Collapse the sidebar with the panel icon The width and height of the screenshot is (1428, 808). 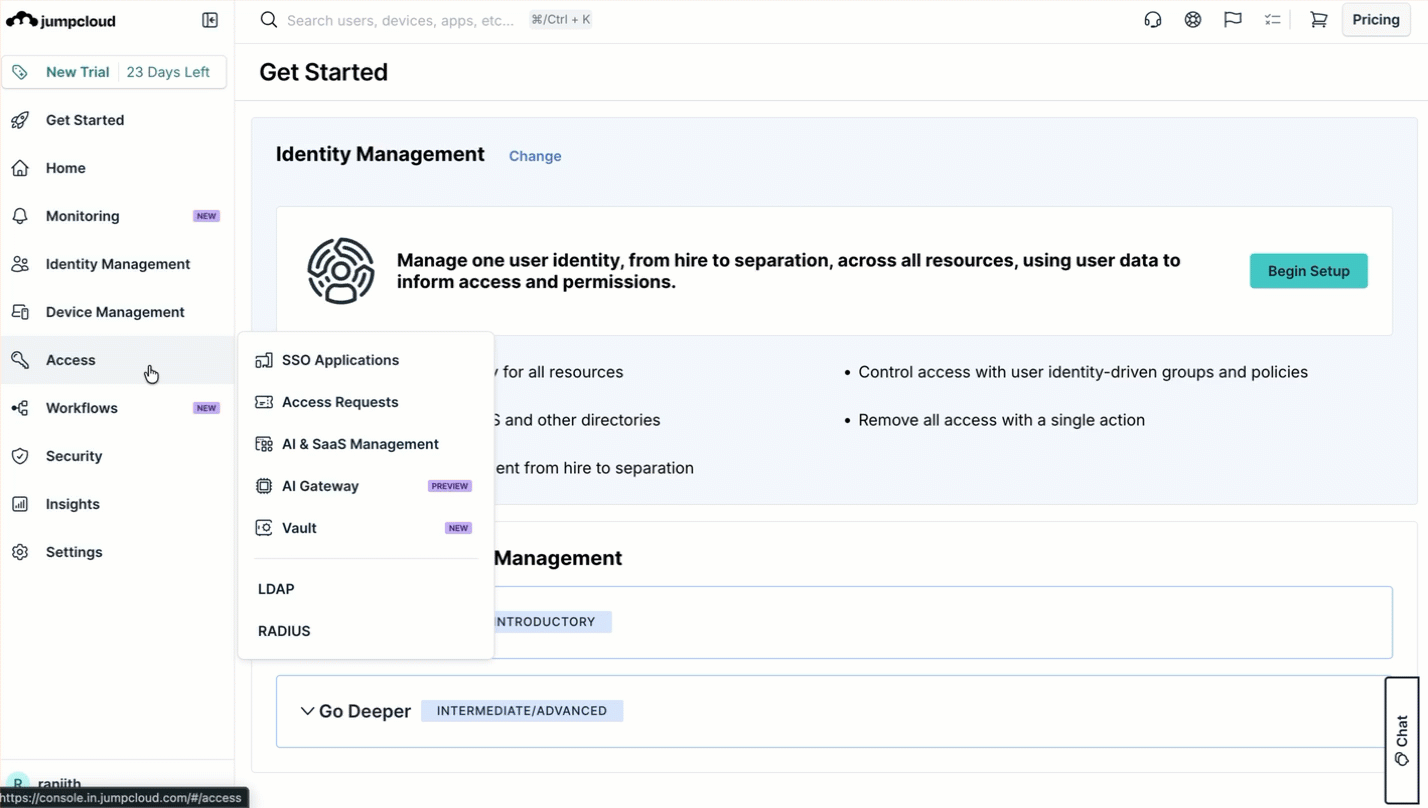click(210, 20)
